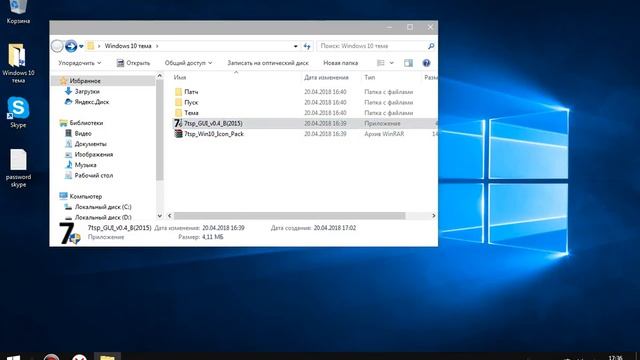Image resolution: width=640 pixels, height=360 pixels.
Task: Toggle the preview pane icon
Action: click(x=408, y=63)
